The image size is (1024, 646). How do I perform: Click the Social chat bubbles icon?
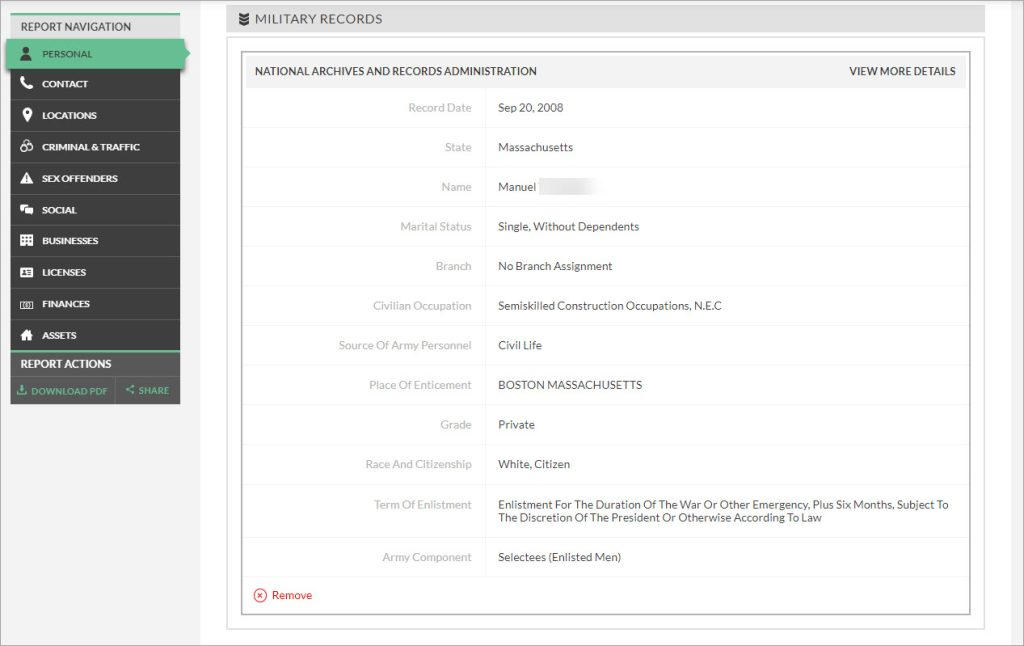26,209
